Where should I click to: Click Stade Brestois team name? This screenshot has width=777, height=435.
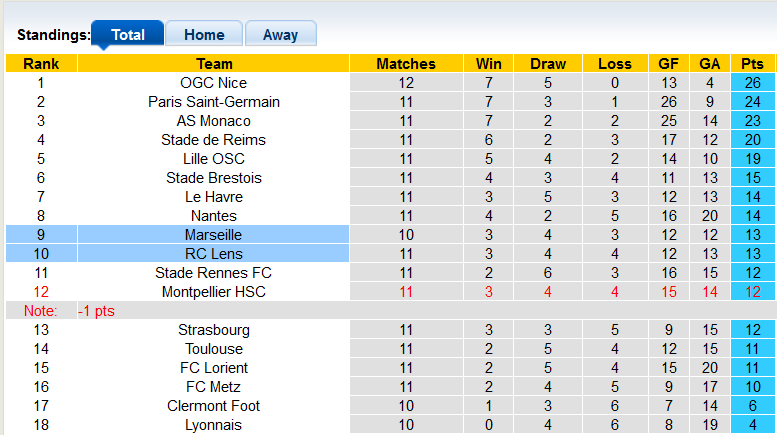coord(214,178)
